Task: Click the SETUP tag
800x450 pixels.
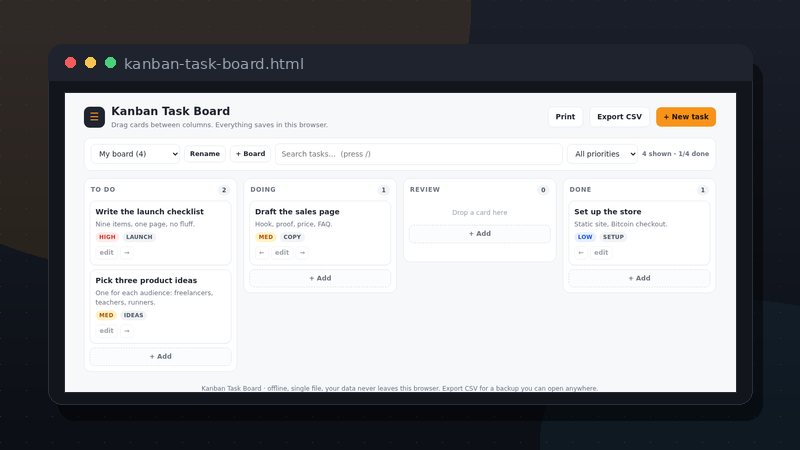Action: 613,237
